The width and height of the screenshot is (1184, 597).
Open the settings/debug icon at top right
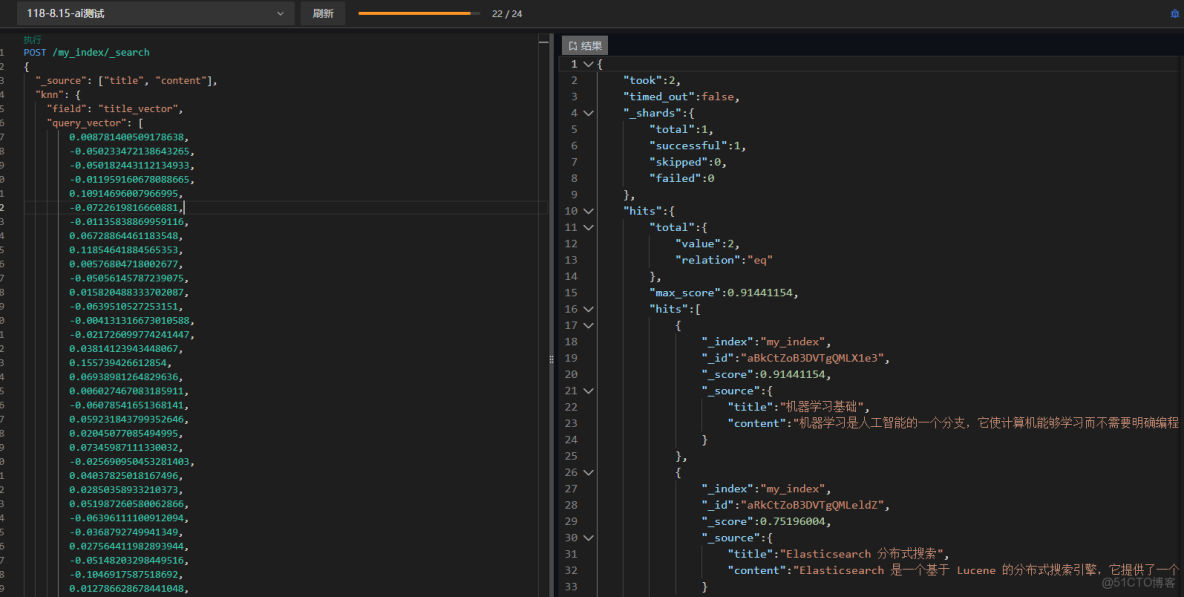coord(1176,13)
